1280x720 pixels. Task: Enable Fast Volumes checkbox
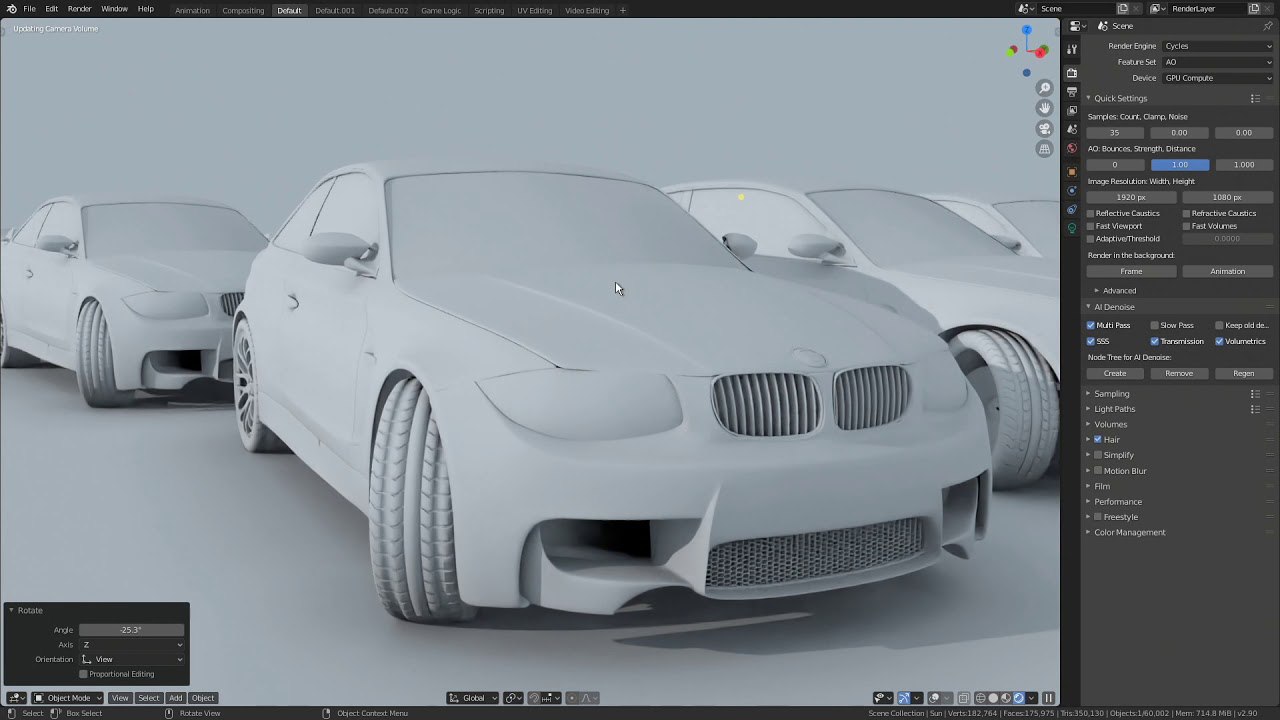tap(1187, 226)
